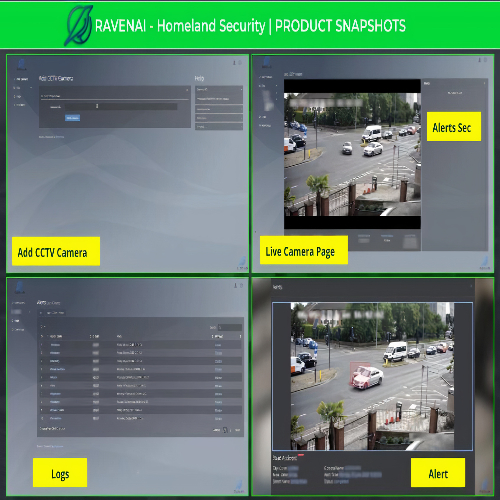Close the Add CCTV Camera form card with its x

187,90
